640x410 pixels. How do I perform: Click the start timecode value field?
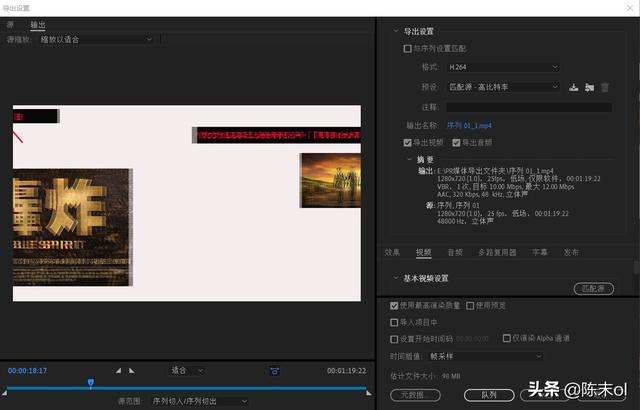472,339
